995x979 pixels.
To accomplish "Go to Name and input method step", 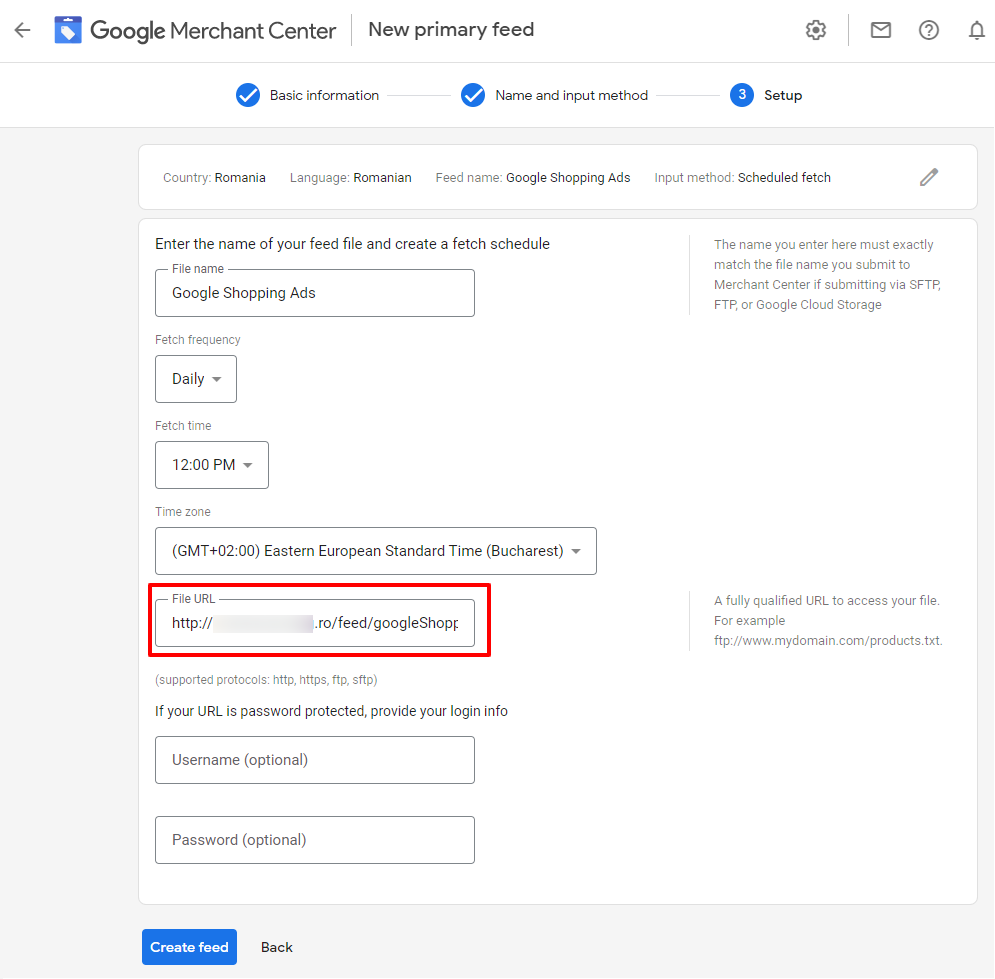I will point(571,95).
